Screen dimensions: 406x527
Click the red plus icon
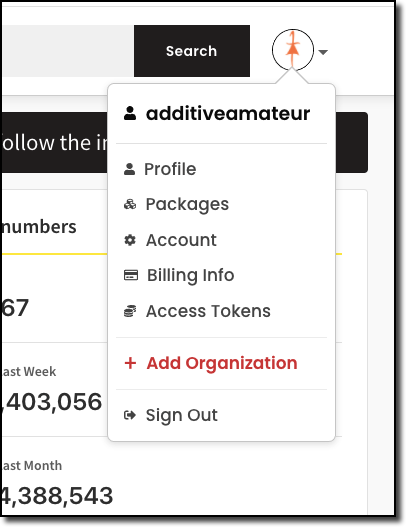tap(130, 363)
